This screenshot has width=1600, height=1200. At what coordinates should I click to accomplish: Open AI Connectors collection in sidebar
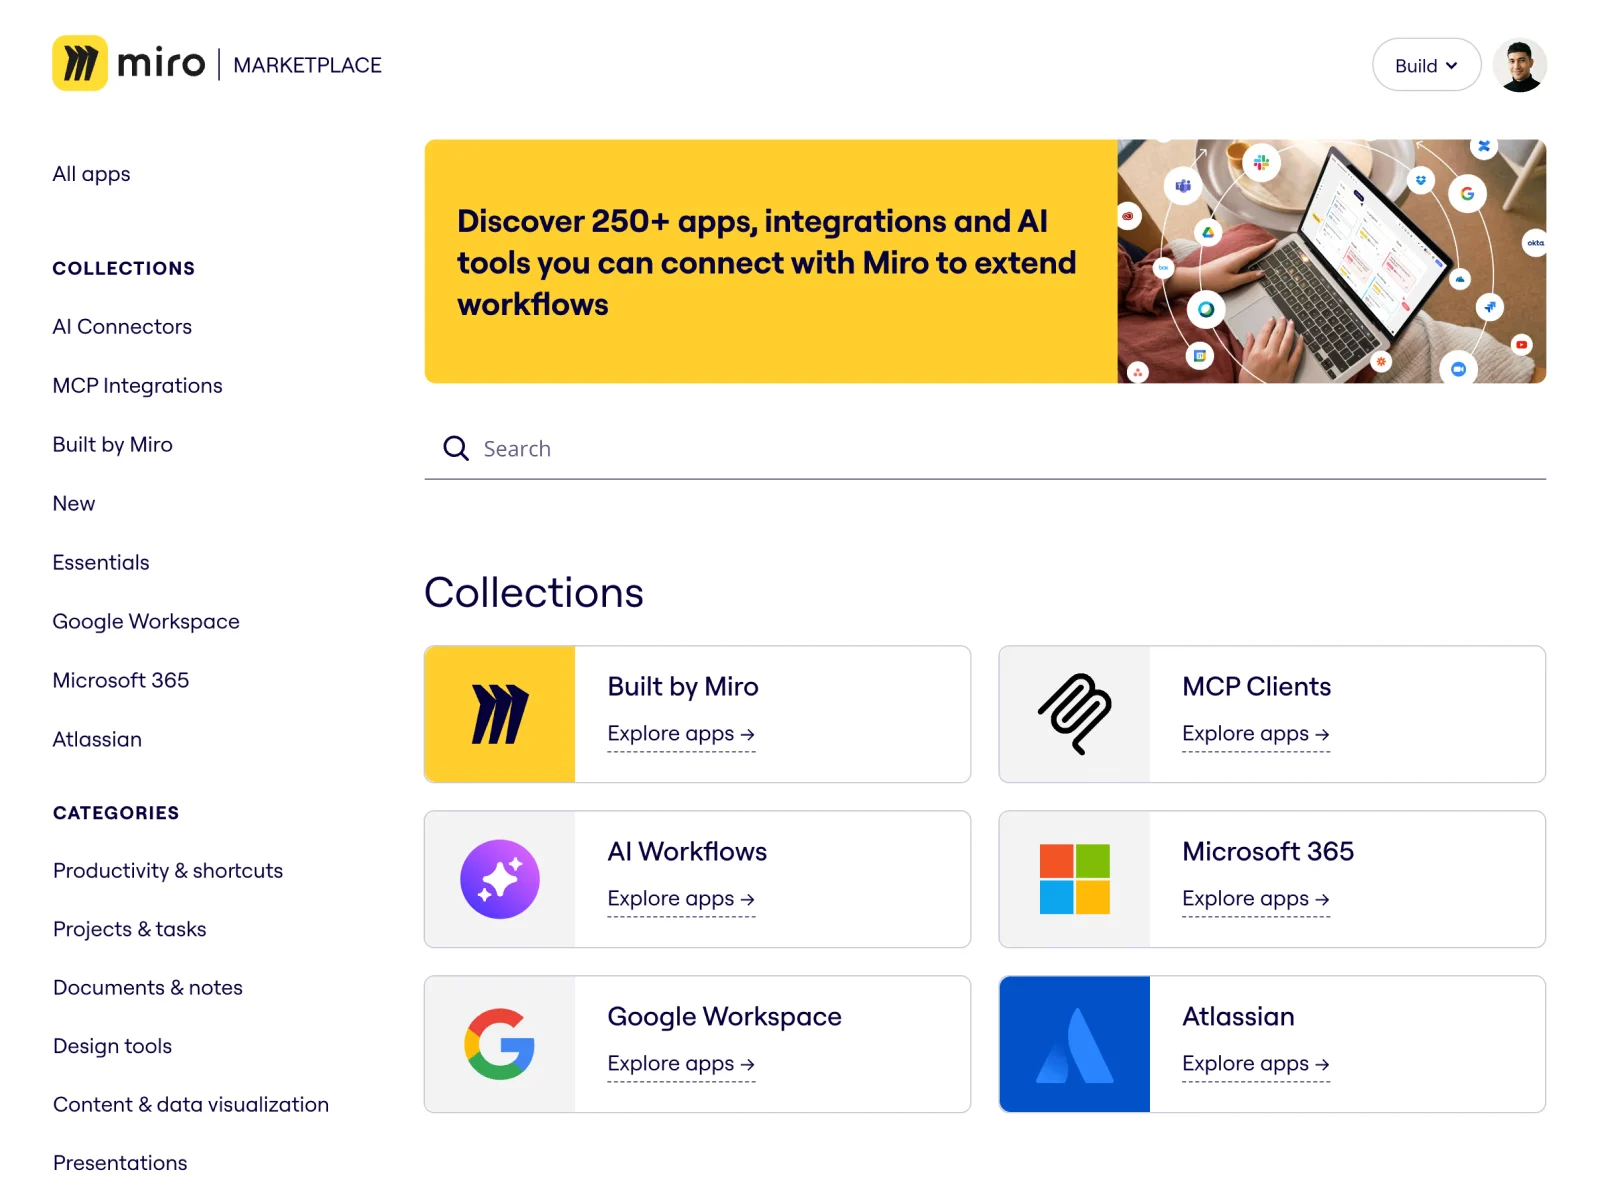tap(122, 327)
